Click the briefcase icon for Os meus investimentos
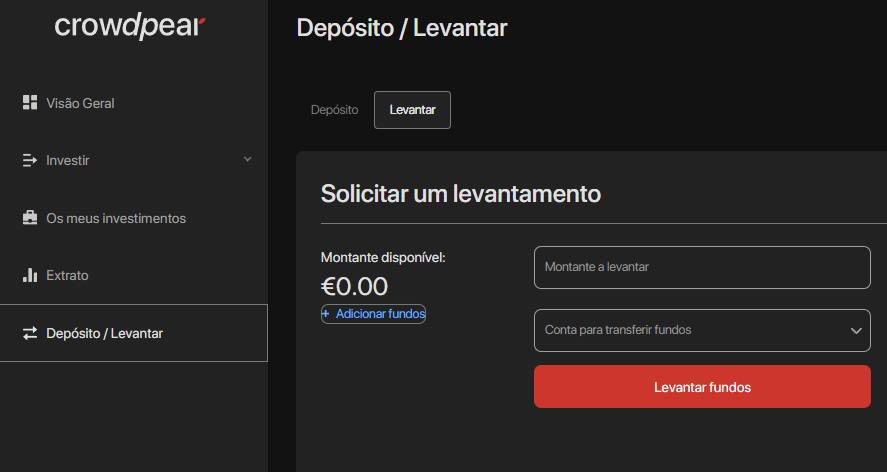 [30, 218]
